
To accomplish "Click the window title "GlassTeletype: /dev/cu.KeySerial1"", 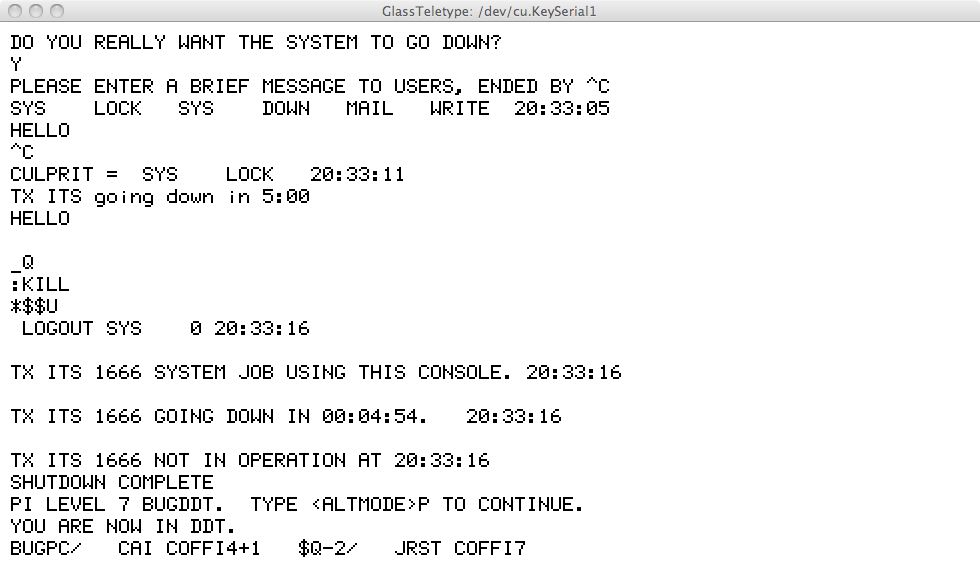I will [x=489, y=11].
